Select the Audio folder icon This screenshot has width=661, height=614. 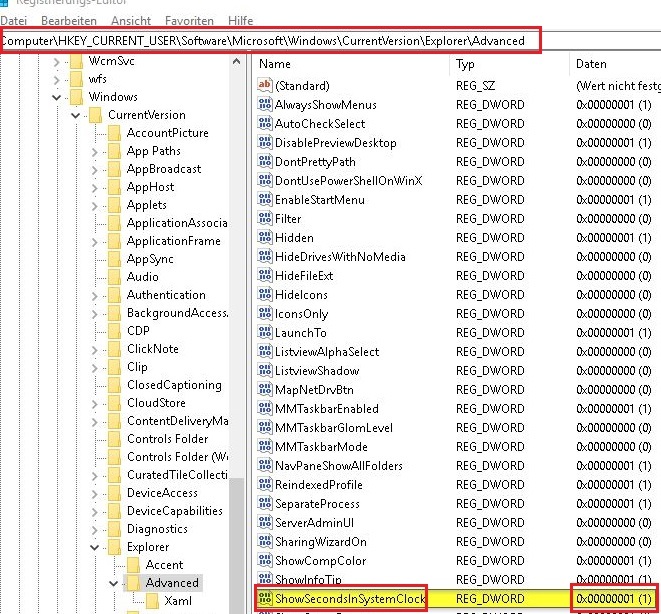[114, 277]
